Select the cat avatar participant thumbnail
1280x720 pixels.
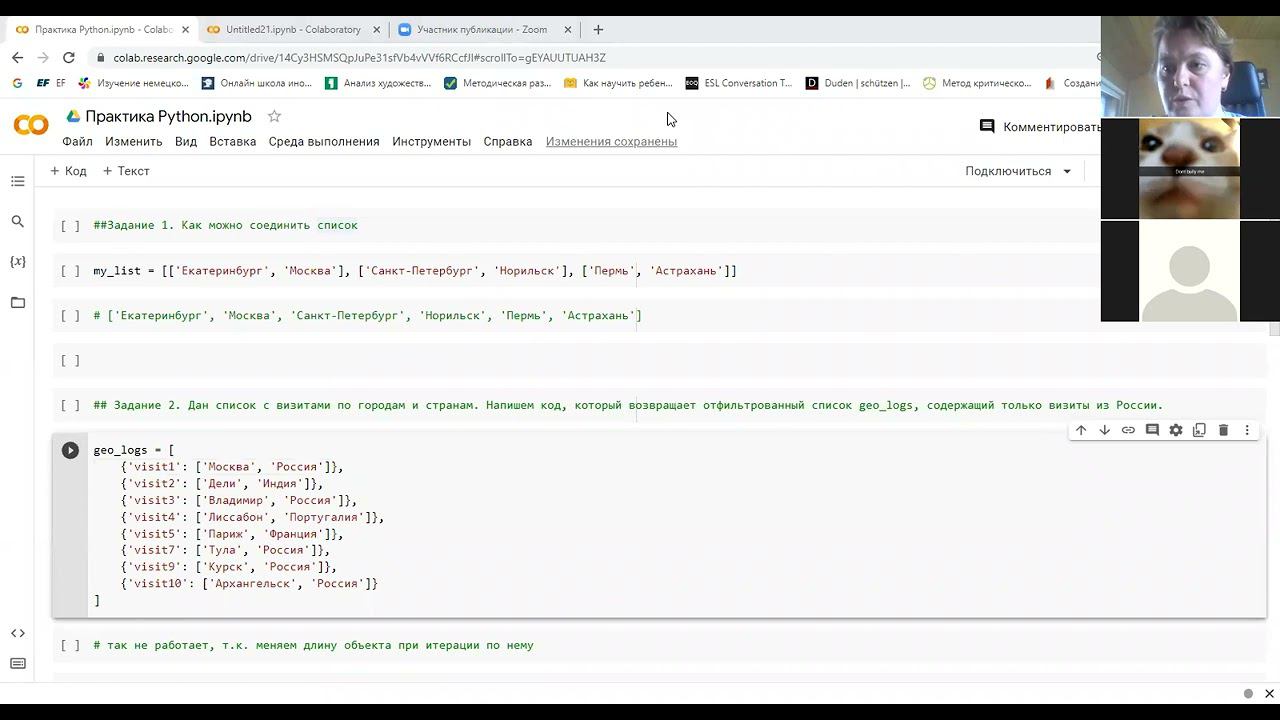1190,169
